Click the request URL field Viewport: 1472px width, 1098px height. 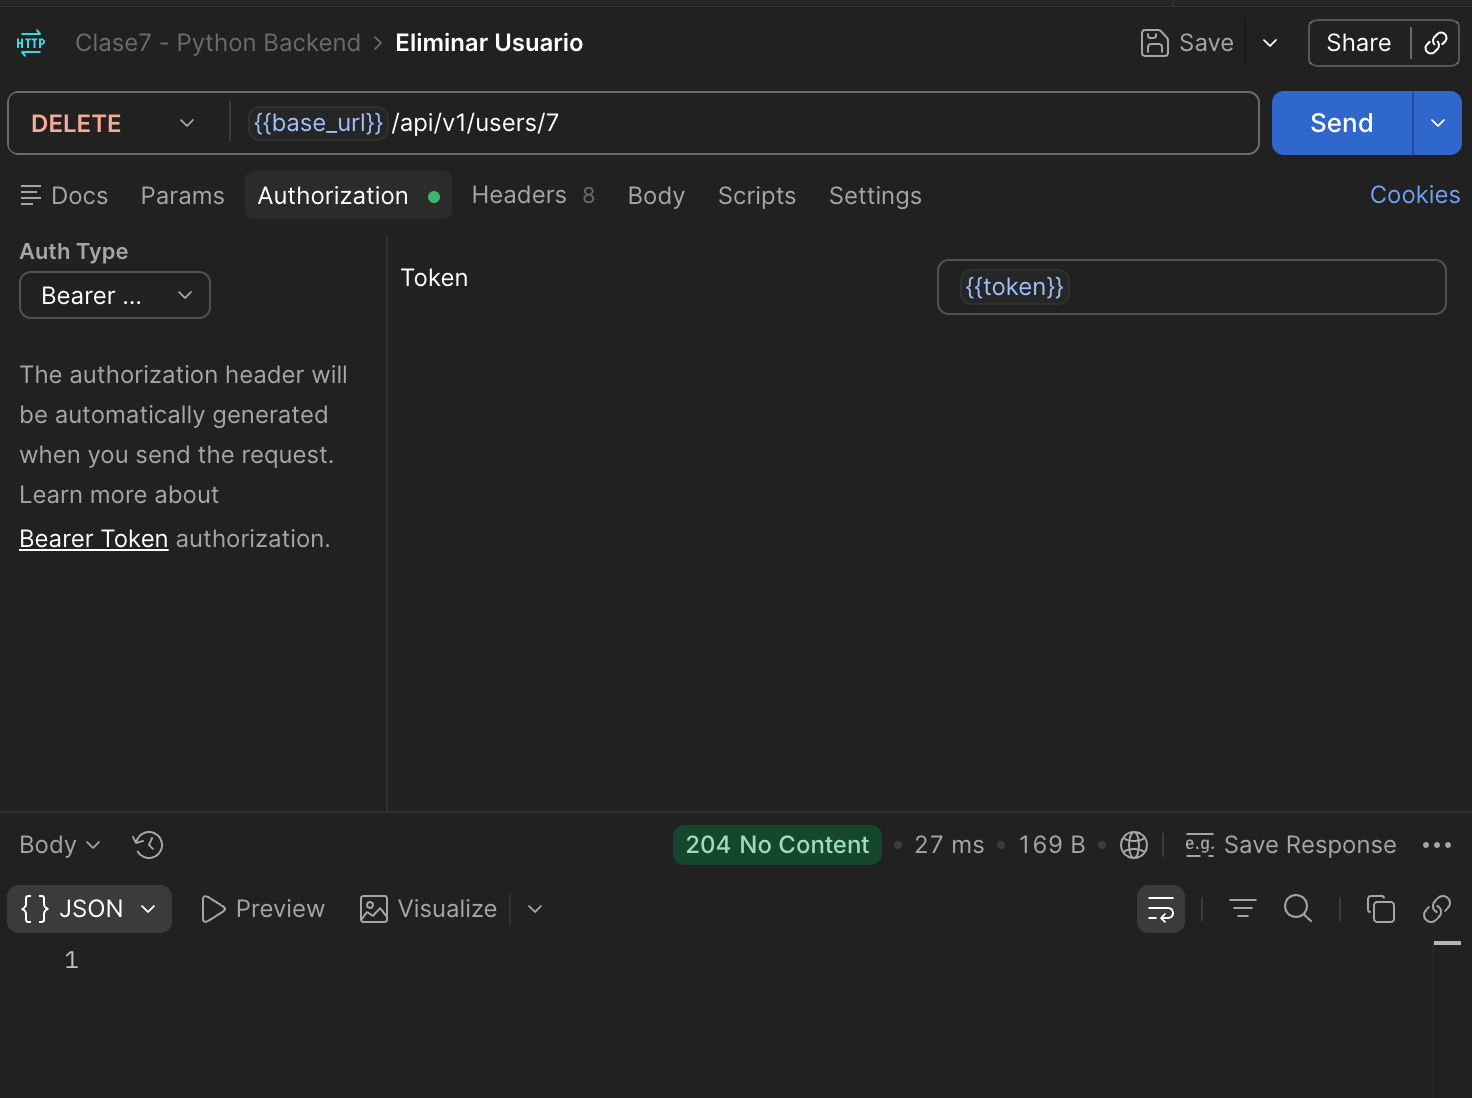(744, 123)
